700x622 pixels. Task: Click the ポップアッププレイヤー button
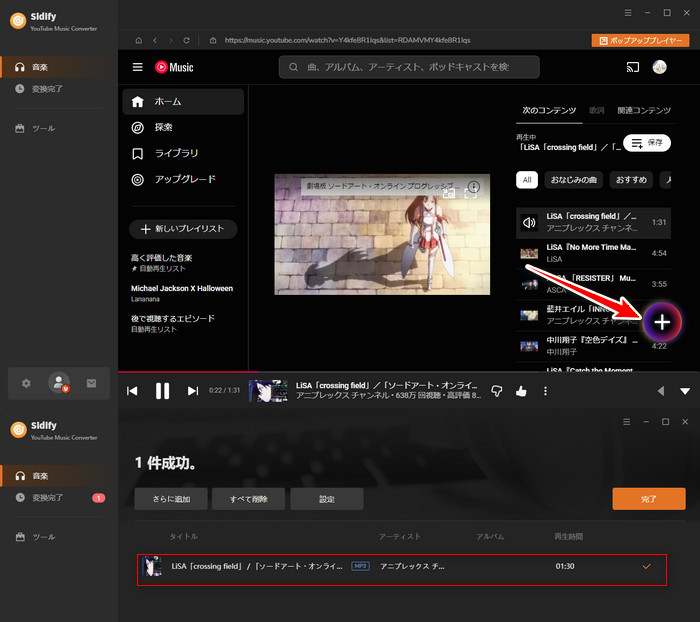click(x=641, y=41)
